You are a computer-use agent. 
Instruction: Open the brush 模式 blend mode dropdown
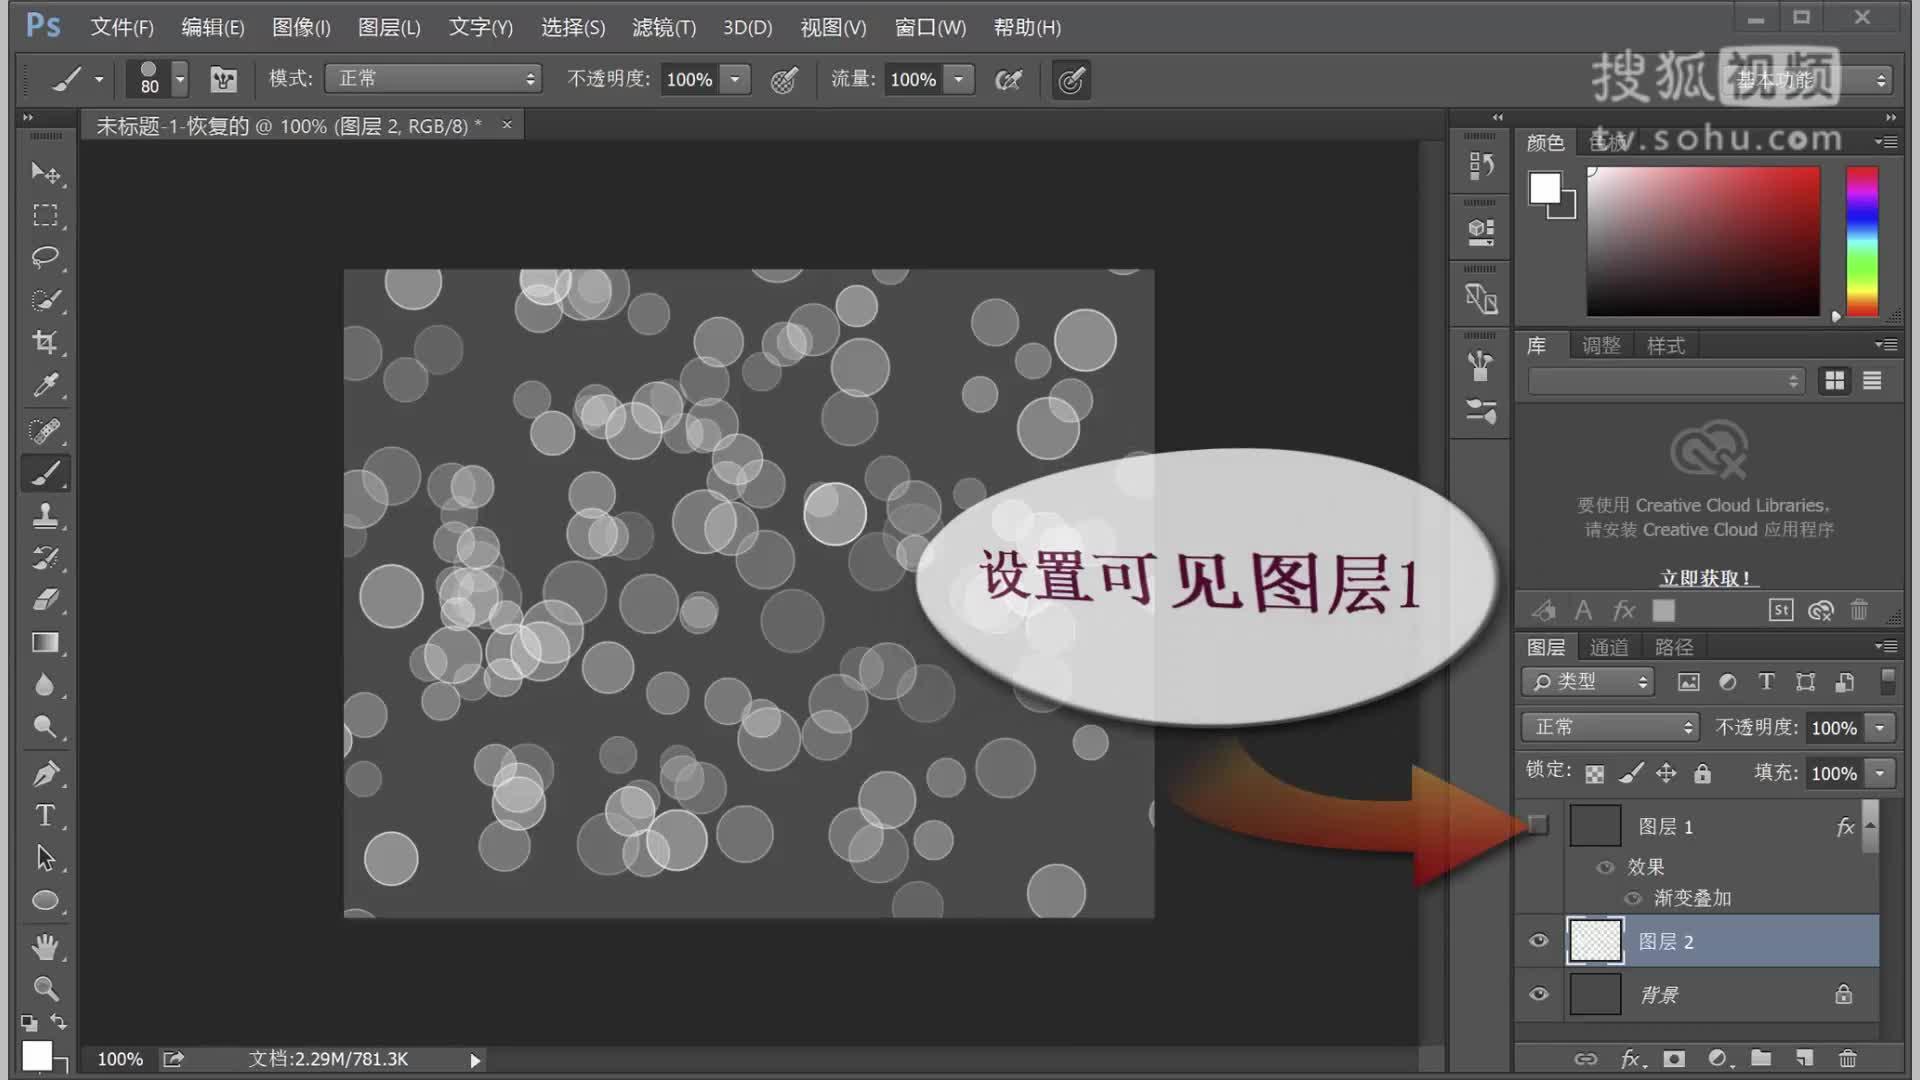[x=433, y=79]
